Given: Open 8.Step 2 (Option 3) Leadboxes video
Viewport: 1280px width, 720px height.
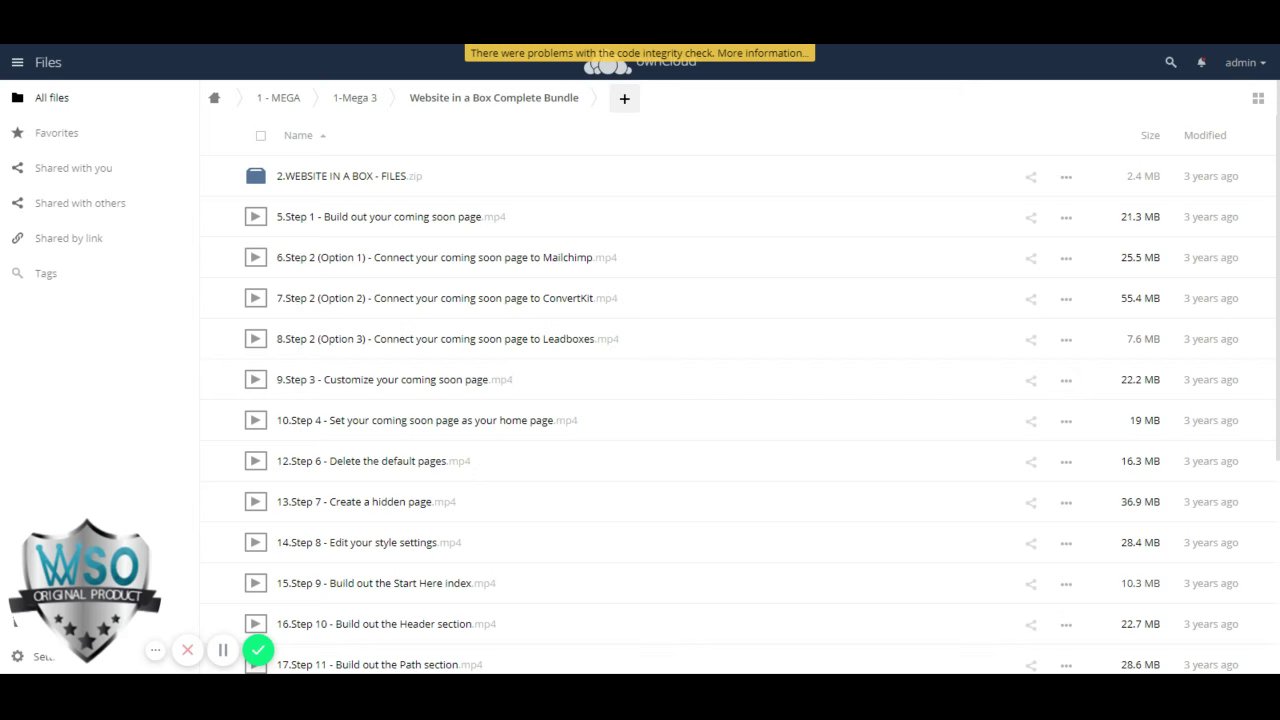Looking at the screenshot, I should (x=448, y=339).
